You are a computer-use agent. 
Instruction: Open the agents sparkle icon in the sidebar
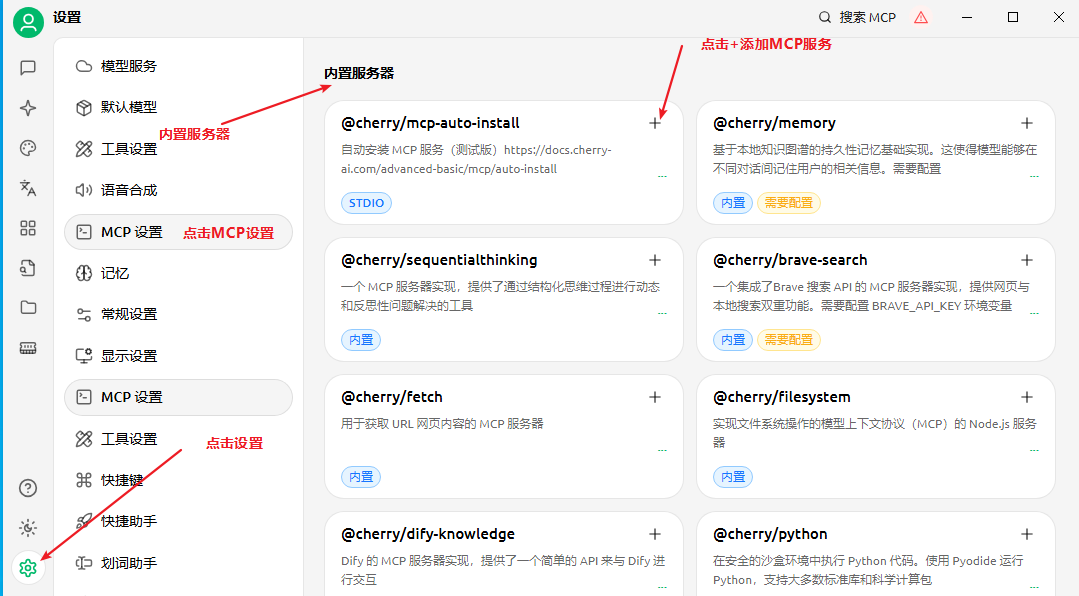point(28,108)
